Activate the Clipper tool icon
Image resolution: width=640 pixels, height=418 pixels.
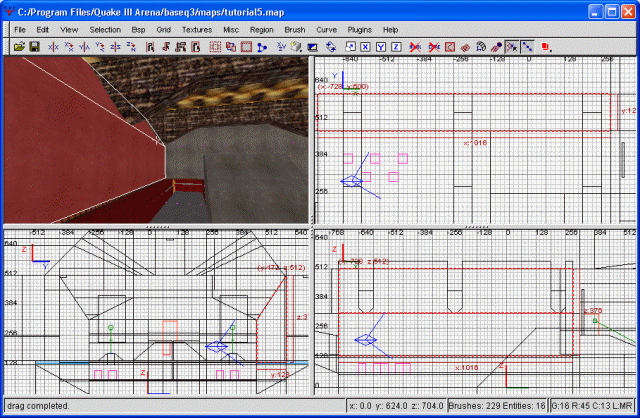point(262,47)
